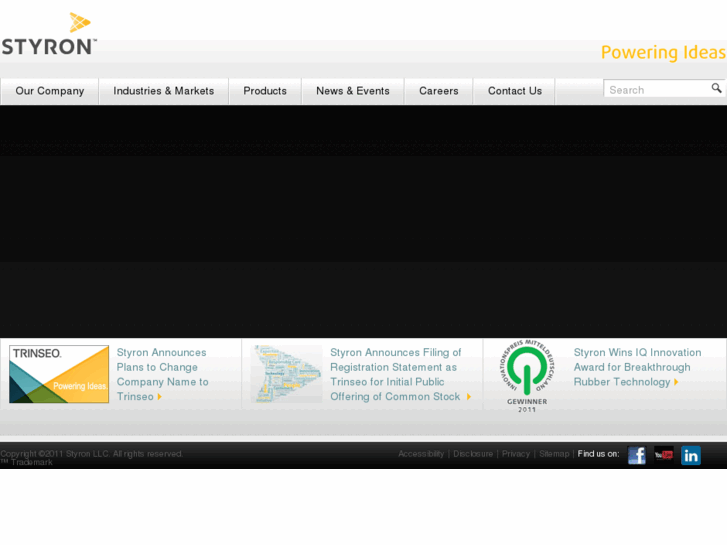Click arrow after Common Stock headline

click(469, 397)
